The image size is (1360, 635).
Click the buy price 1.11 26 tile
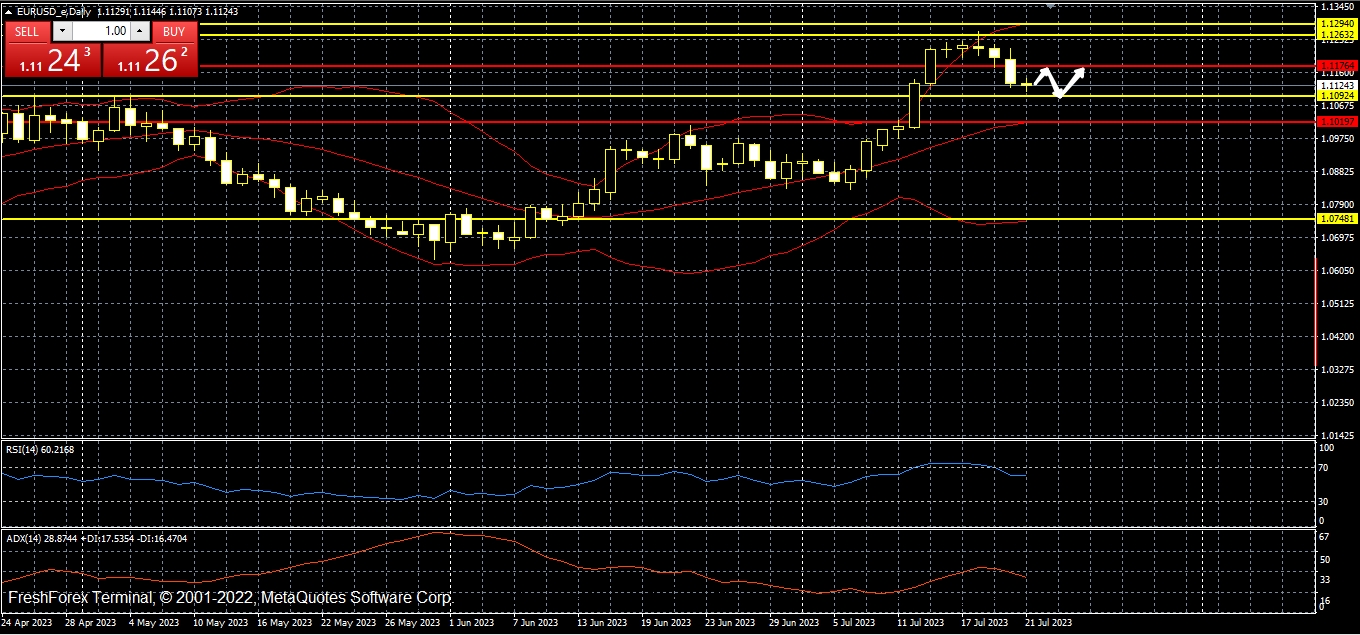click(150, 60)
